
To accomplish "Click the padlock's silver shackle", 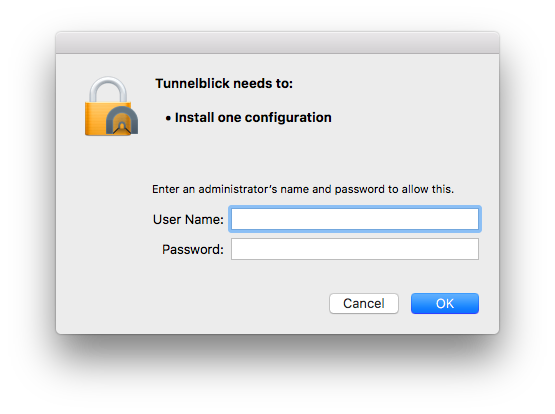I will tap(108, 90).
